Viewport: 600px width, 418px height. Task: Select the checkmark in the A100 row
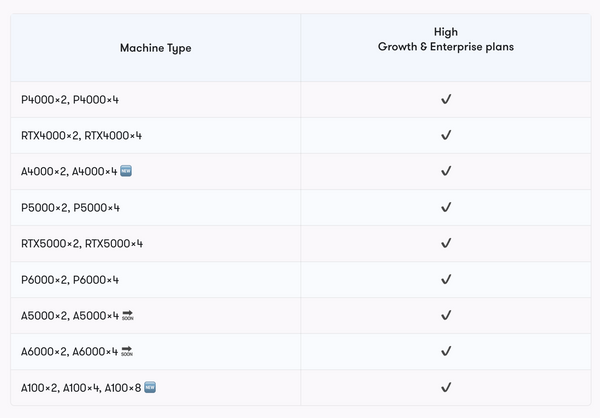coord(446,387)
